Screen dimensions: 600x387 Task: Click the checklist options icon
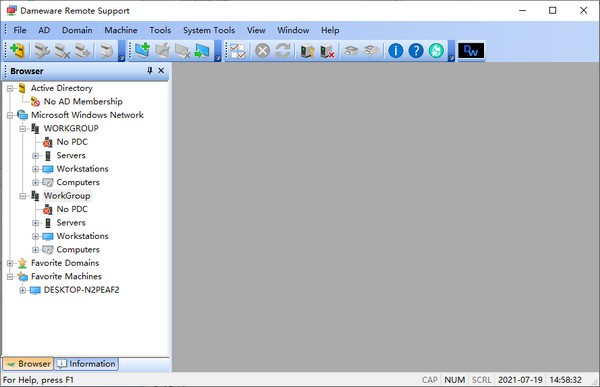[238, 51]
